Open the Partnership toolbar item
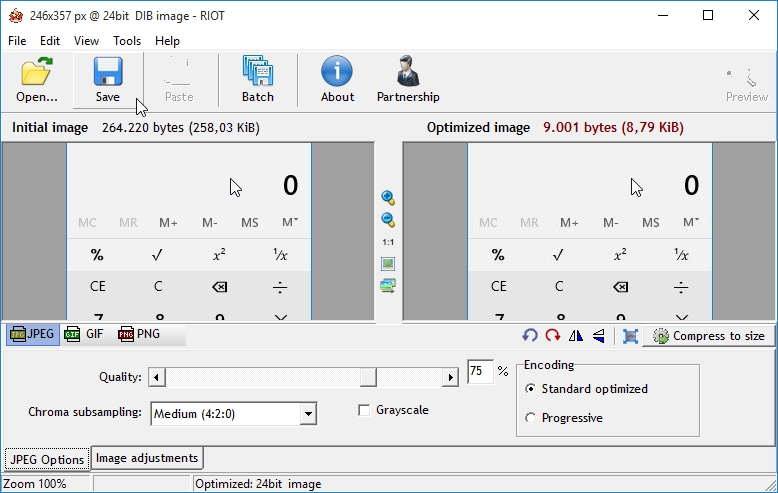The height and width of the screenshot is (493, 778). [x=408, y=79]
